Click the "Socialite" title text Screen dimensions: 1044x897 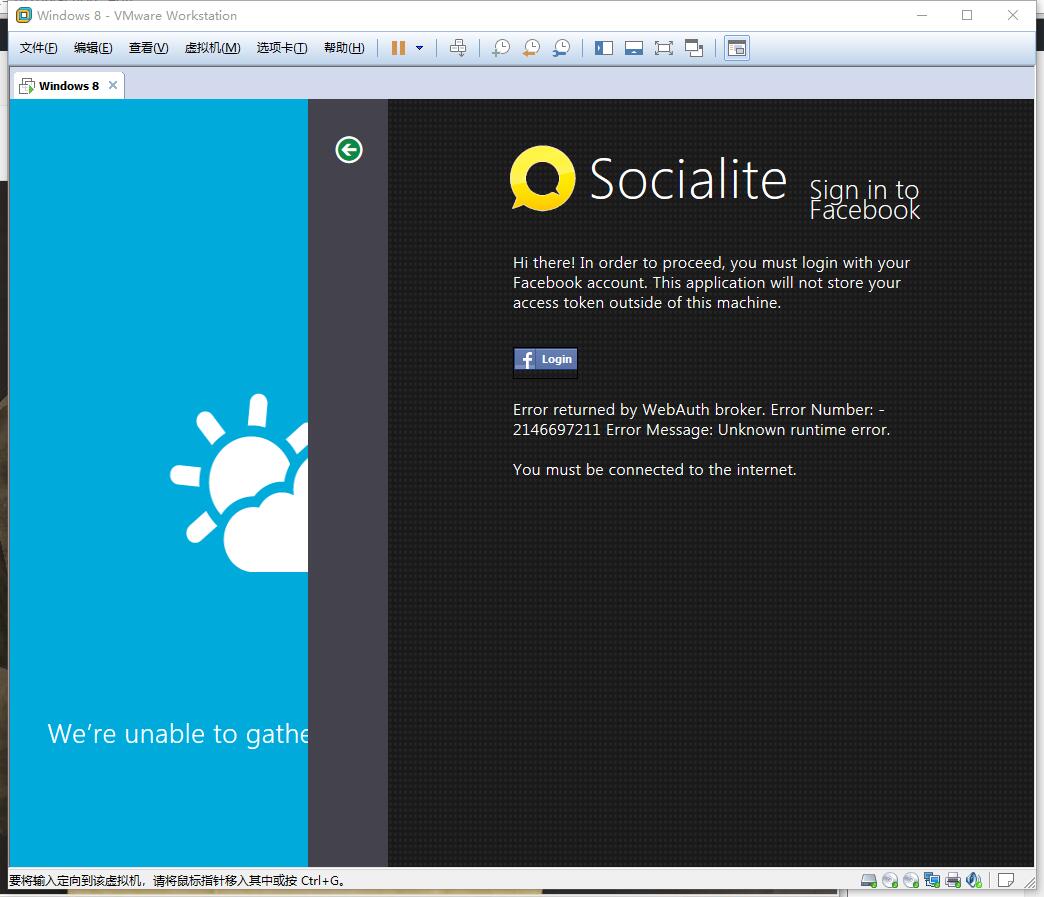click(x=688, y=178)
